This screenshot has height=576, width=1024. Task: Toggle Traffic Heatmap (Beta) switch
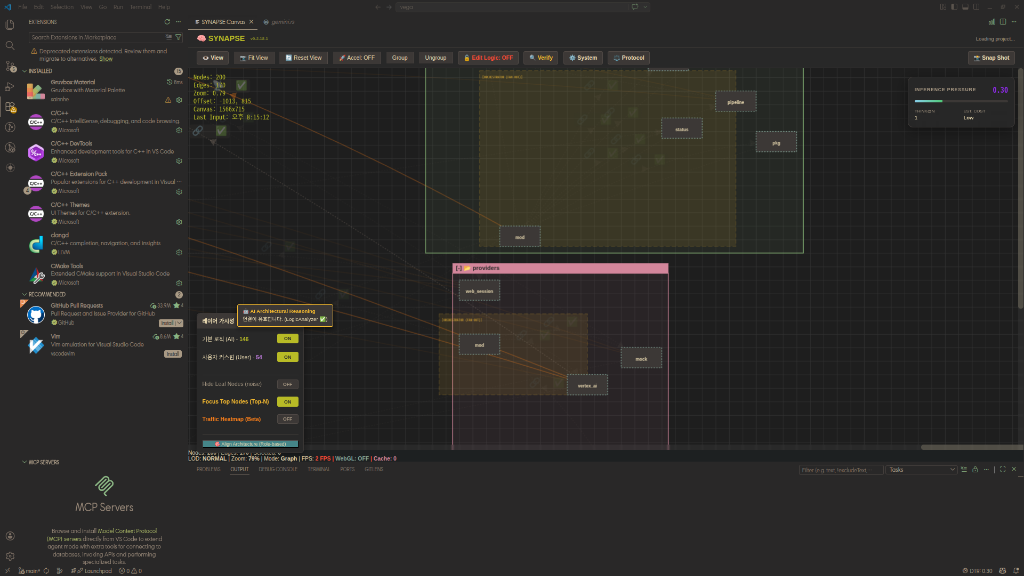tap(287, 419)
